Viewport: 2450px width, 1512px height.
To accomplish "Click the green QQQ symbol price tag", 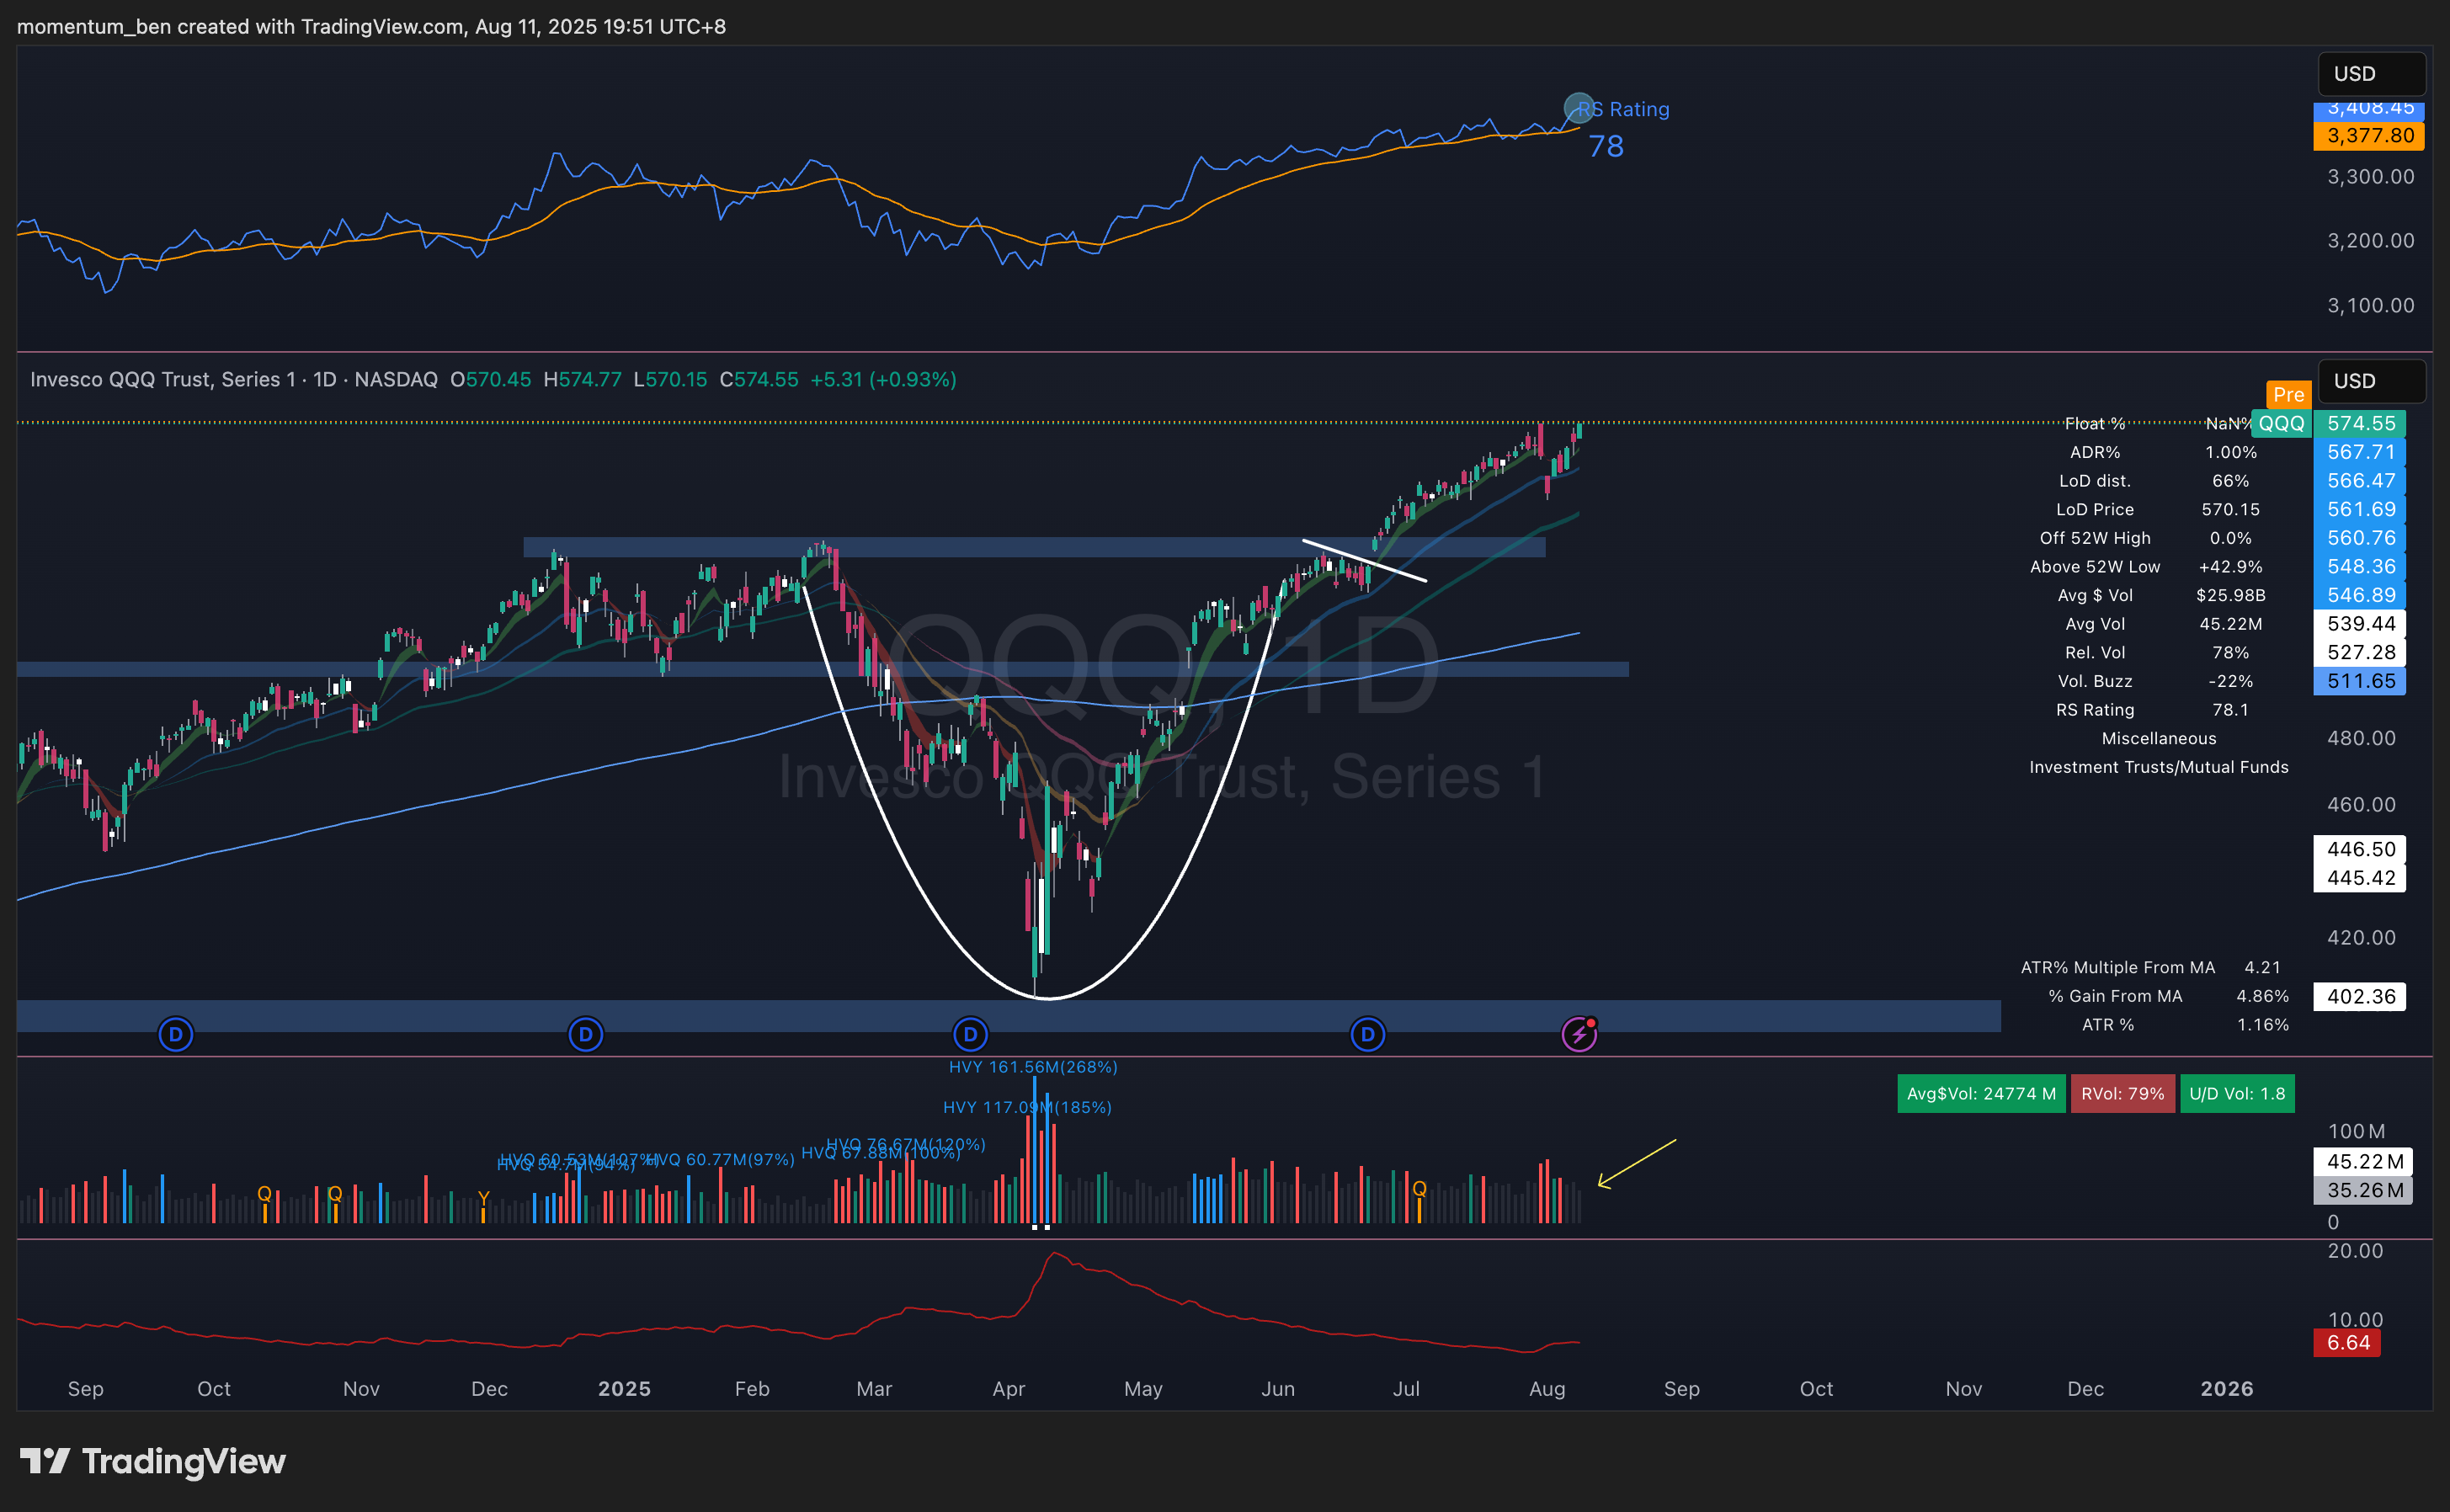I will [2281, 423].
